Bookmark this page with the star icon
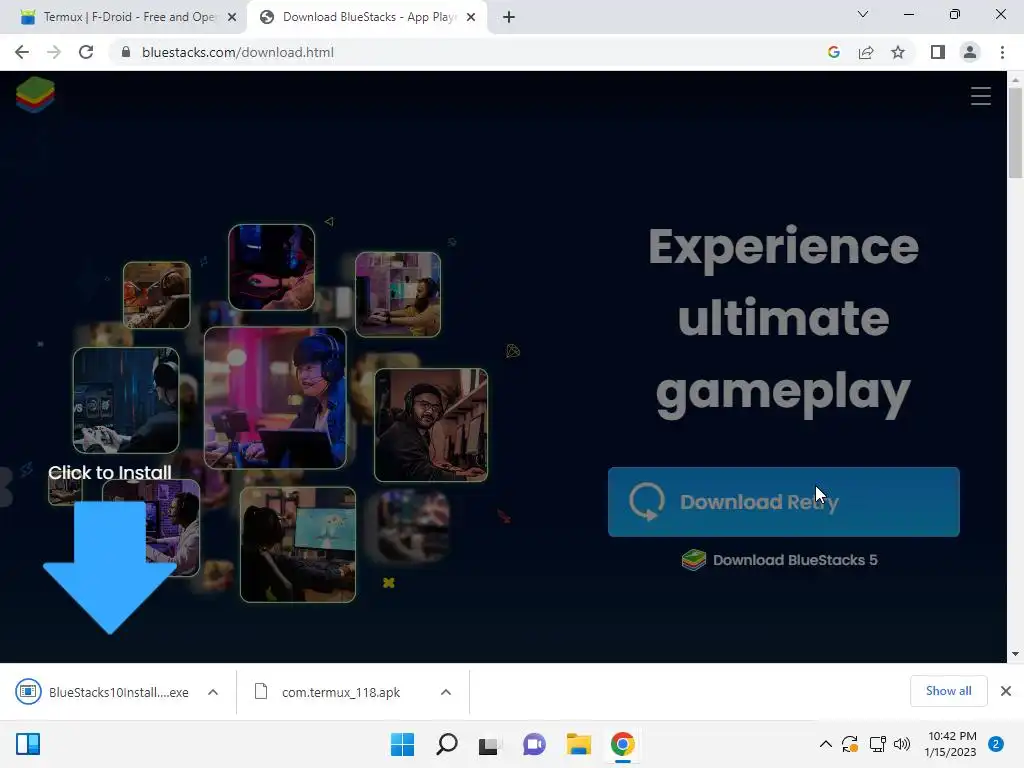Screen dimensions: 1024x768 point(898,52)
